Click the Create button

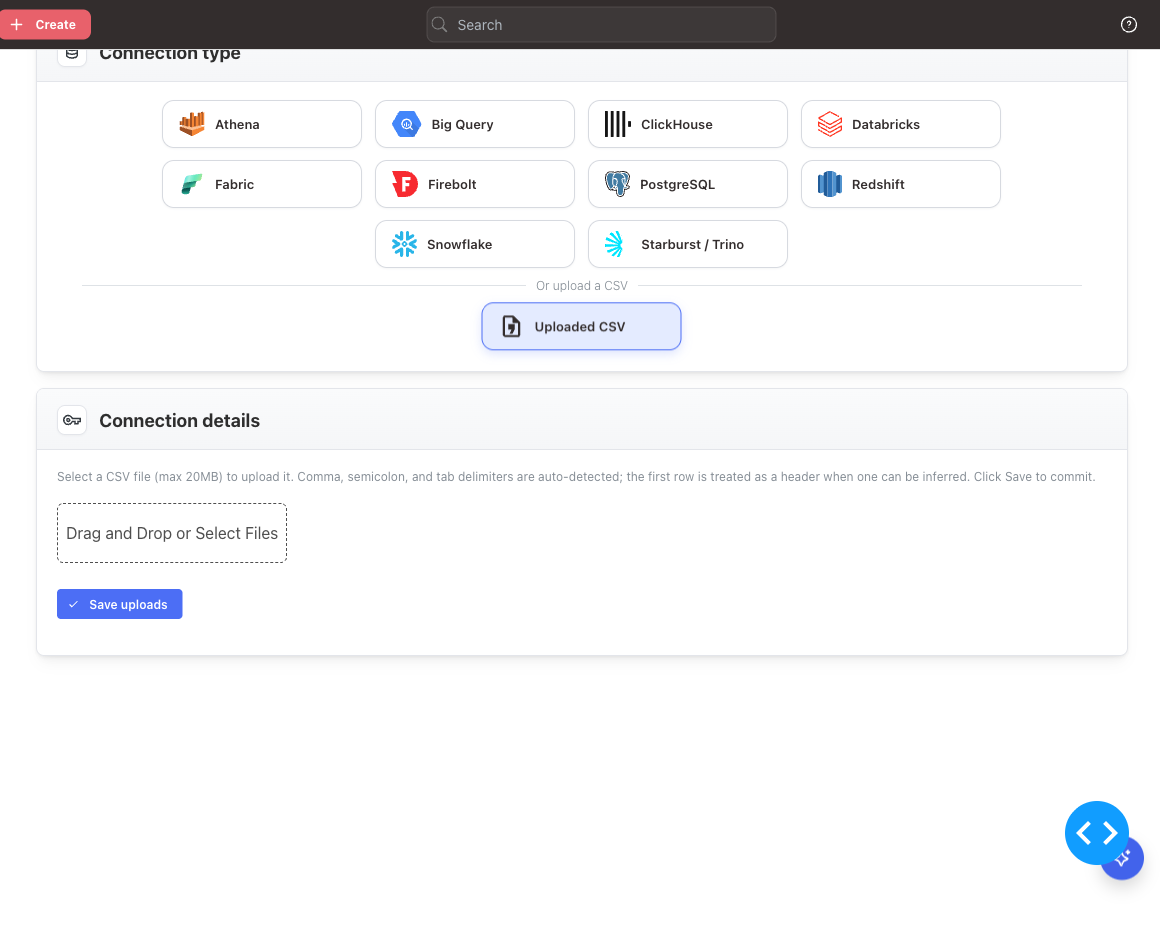tap(45, 24)
